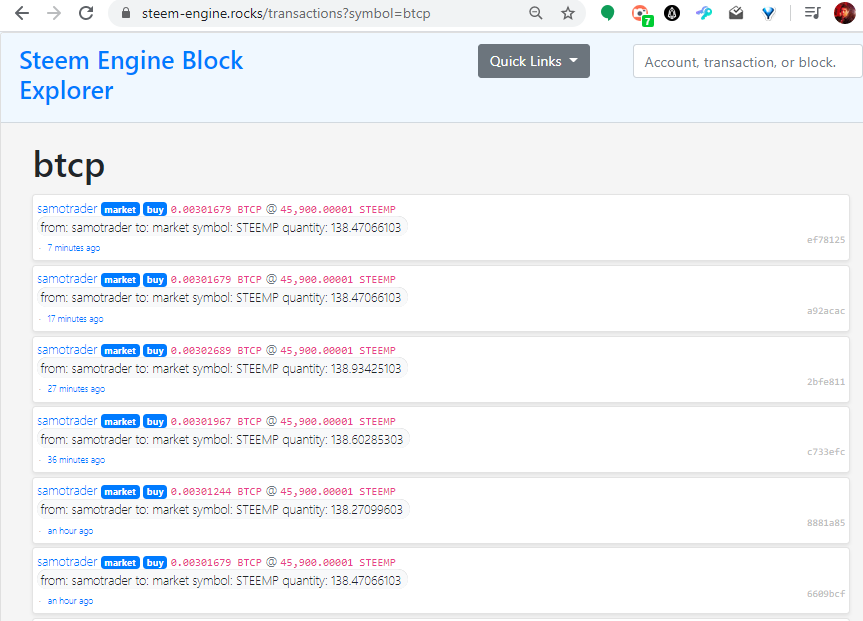Open transaction hash c733efc
The height and width of the screenshot is (621, 863).
coord(826,451)
